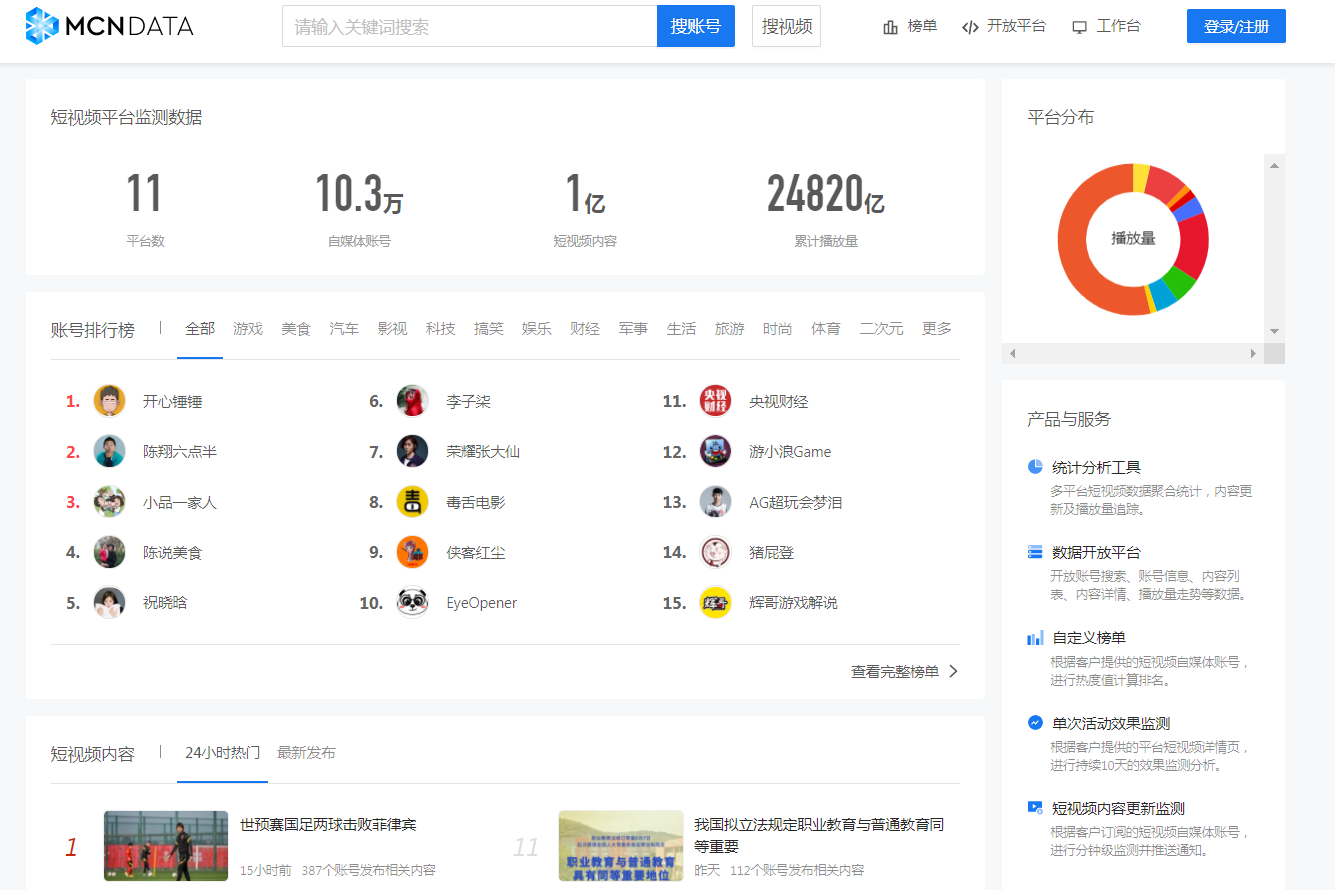This screenshot has width=1335, height=890.
Task: Select the 体育 category tab
Action: (826, 329)
